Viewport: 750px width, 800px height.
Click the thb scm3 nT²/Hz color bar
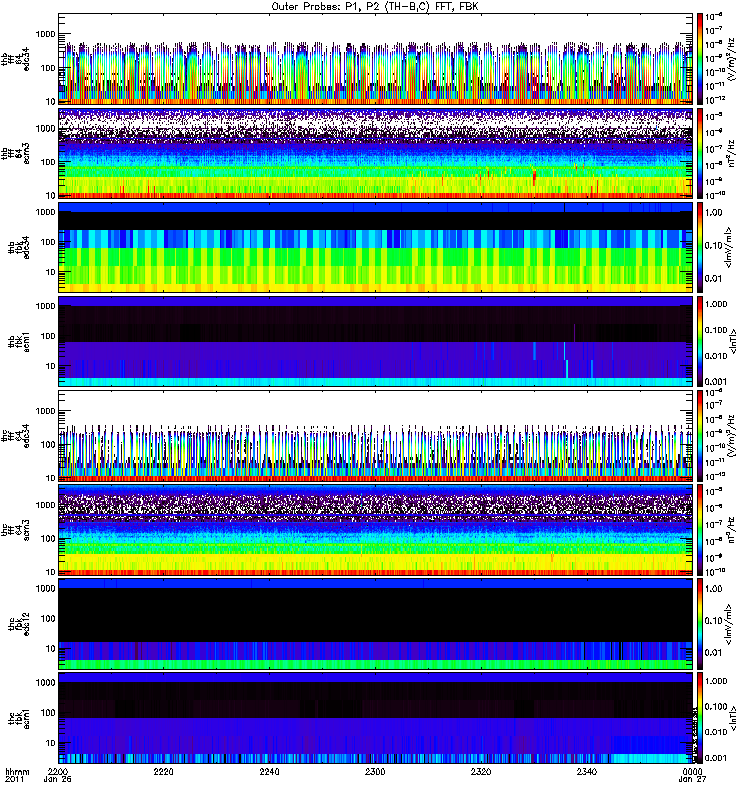(x=699, y=153)
